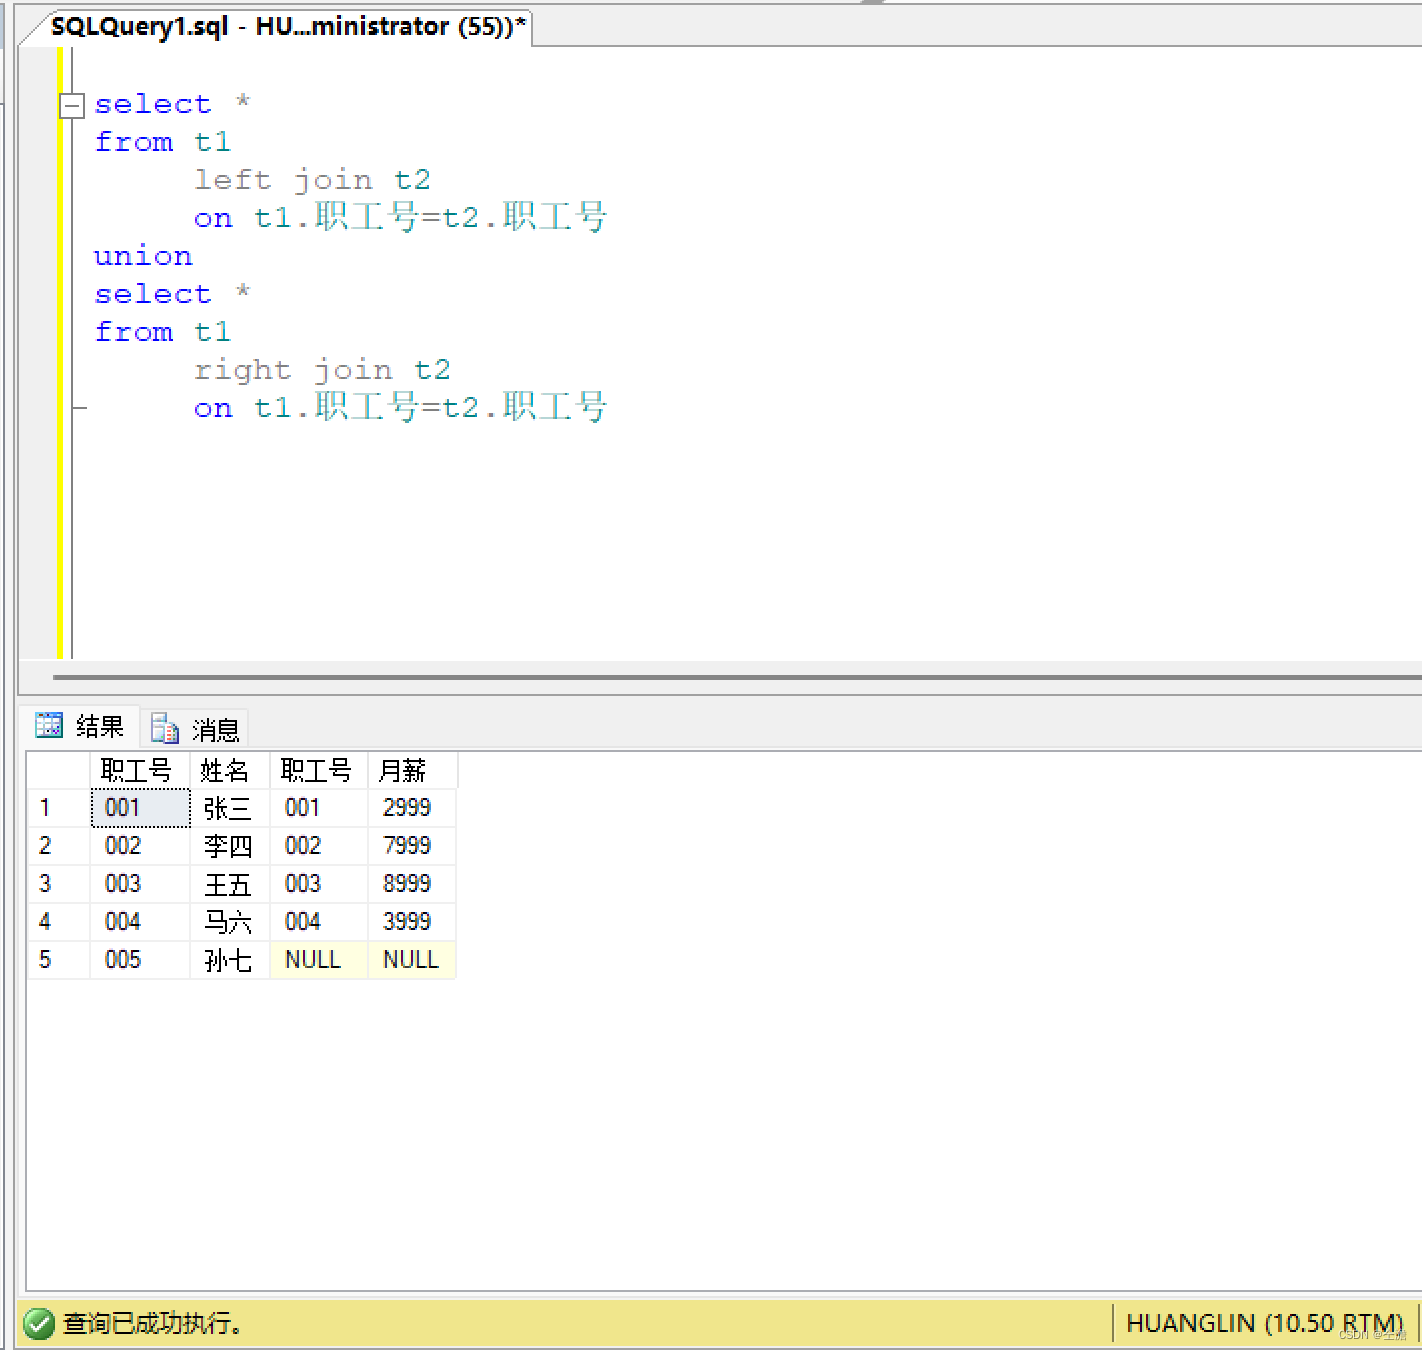Open the 消息 messages tab
The height and width of the screenshot is (1350, 1422).
(x=196, y=729)
